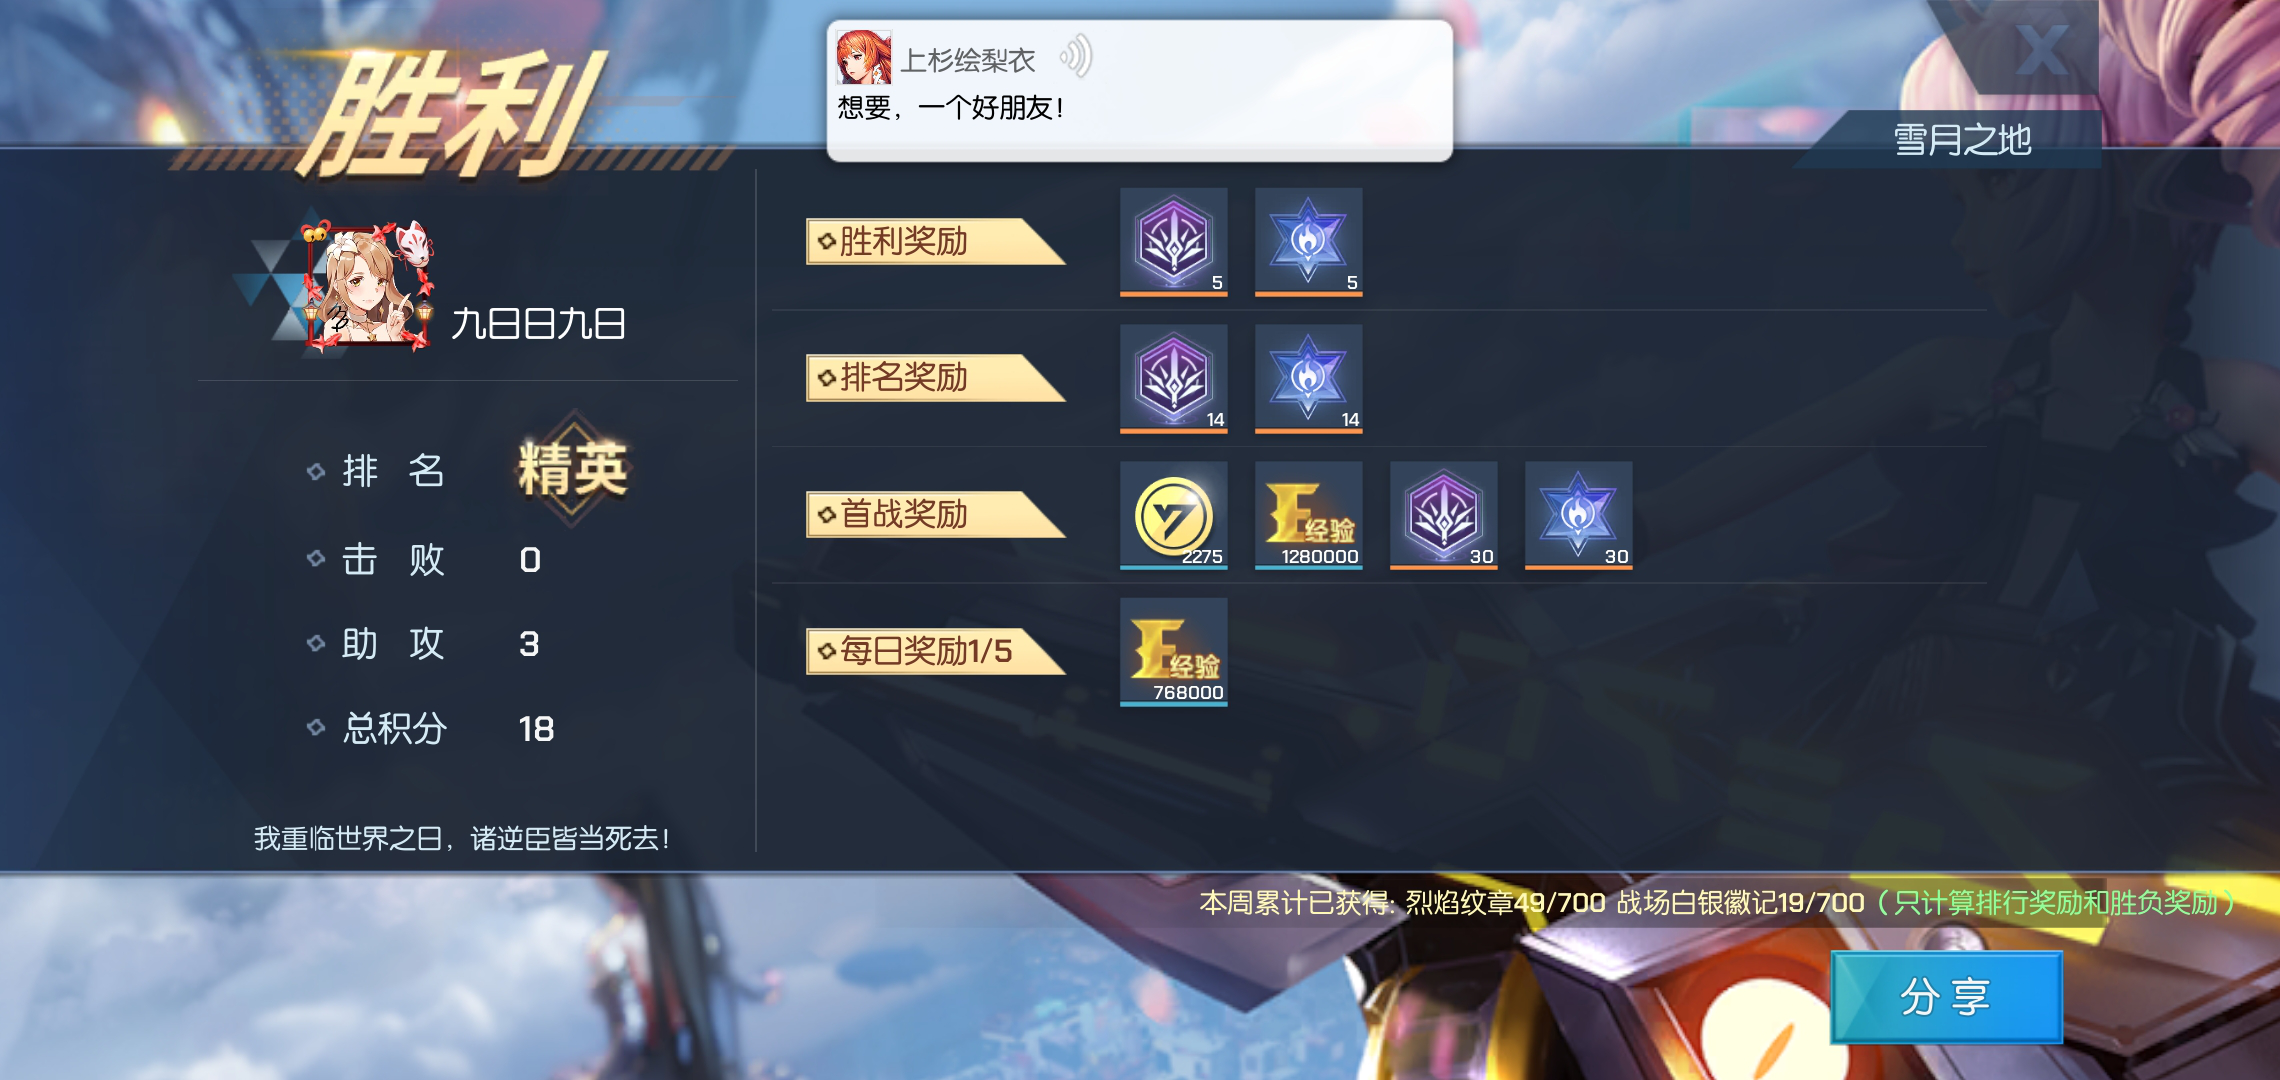Tap the voice speaker icon beside 上杉绘梨衣
Image resolution: width=2280 pixels, height=1080 pixels.
[x=1076, y=57]
